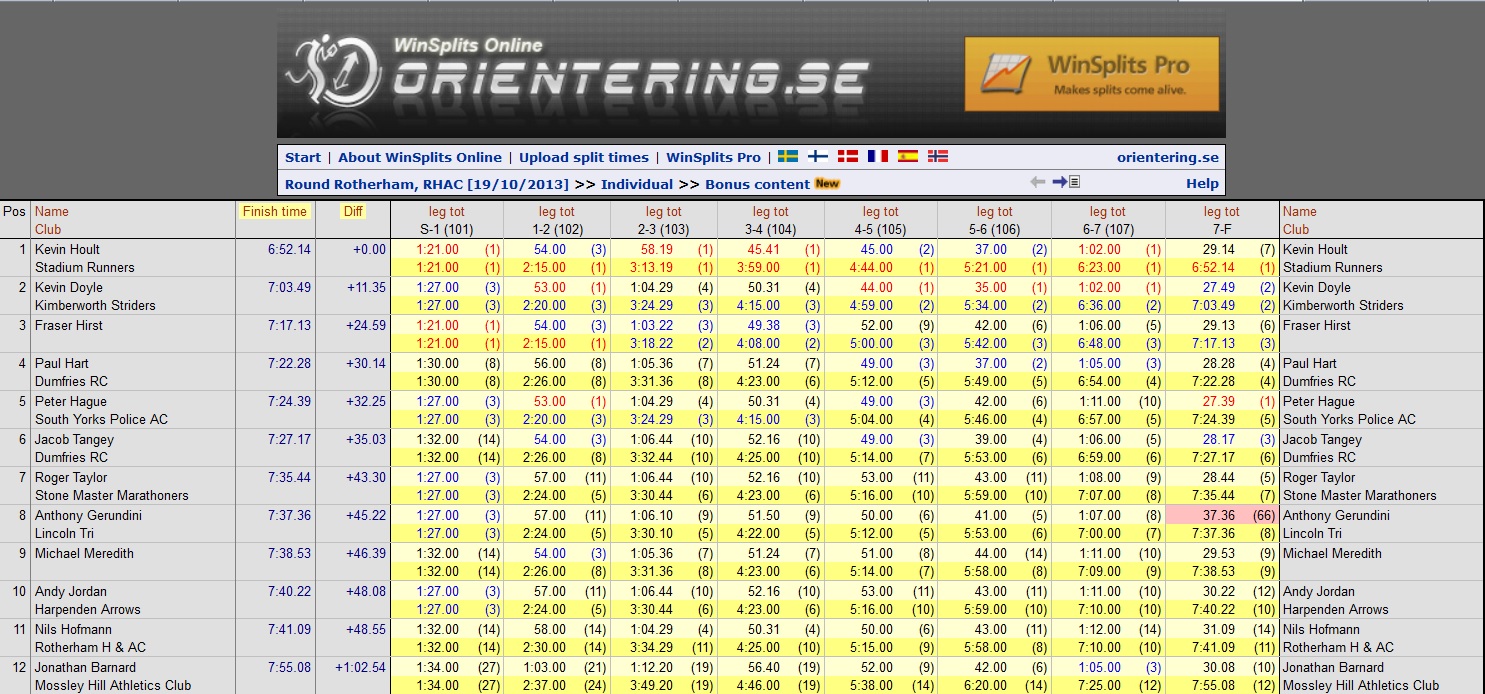
Task: Select the Finnish flag language option
Action: coord(817,157)
